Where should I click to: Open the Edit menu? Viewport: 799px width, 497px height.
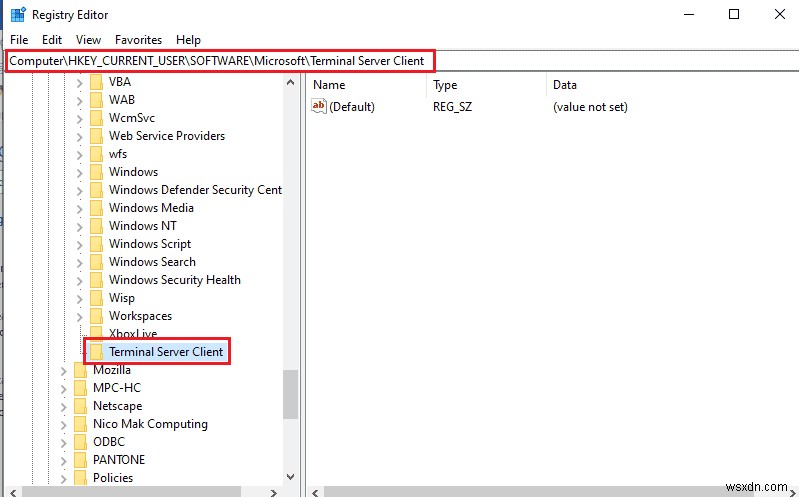click(x=52, y=40)
